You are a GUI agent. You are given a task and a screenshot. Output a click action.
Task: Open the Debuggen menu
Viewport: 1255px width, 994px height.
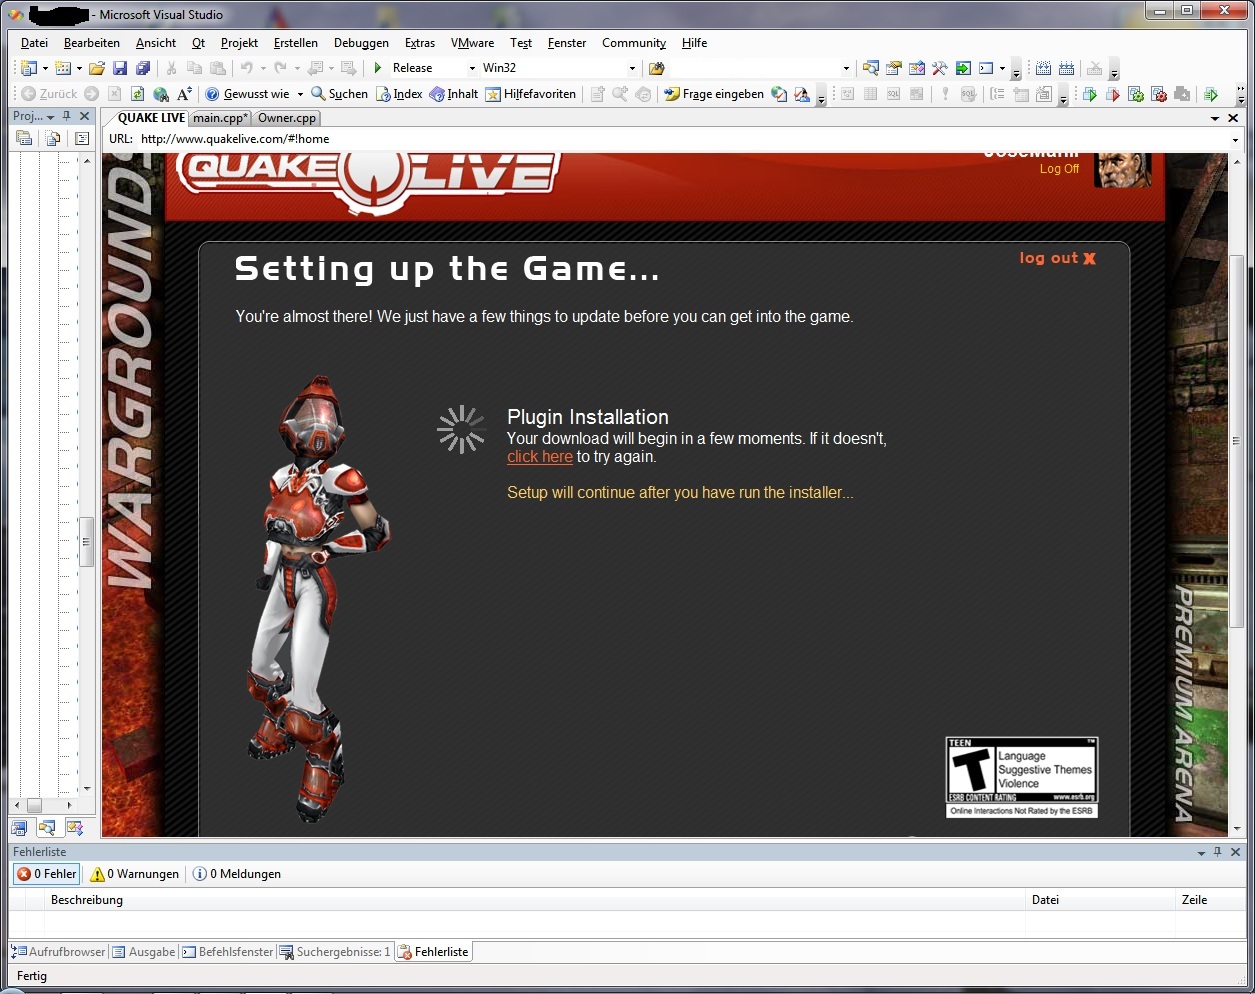coord(361,43)
